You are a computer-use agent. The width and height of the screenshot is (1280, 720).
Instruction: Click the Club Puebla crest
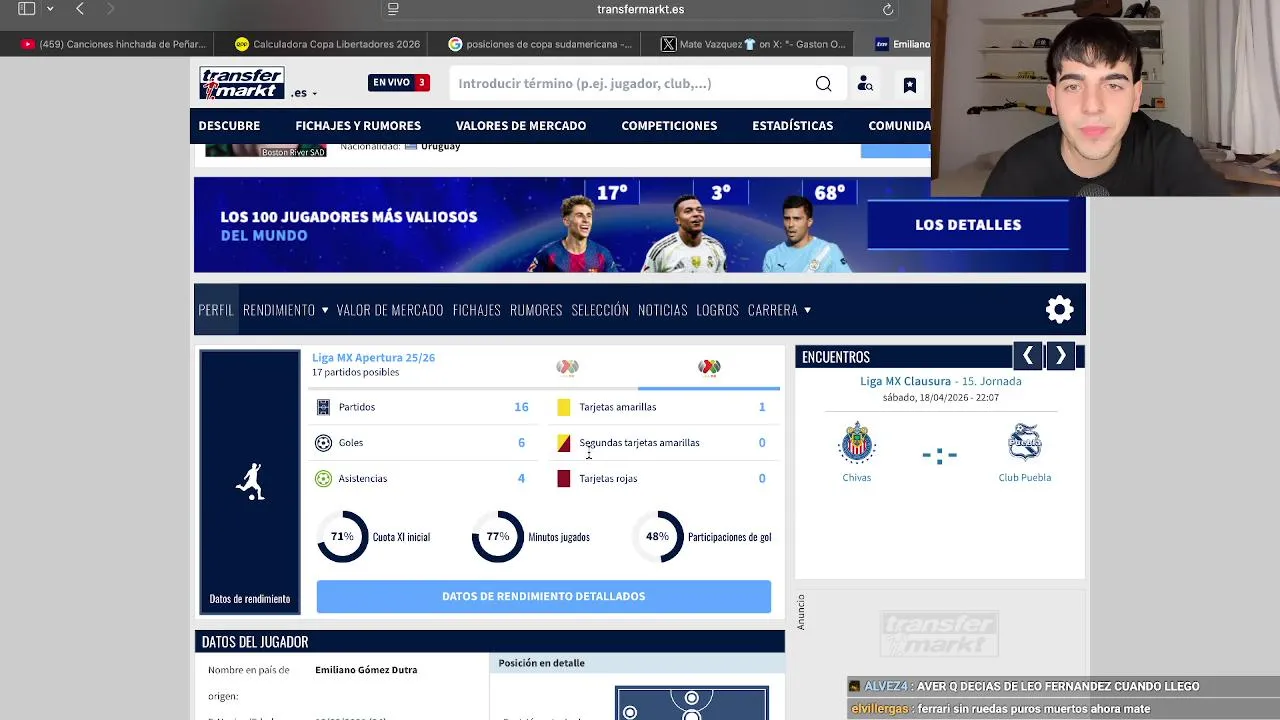coord(1025,443)
